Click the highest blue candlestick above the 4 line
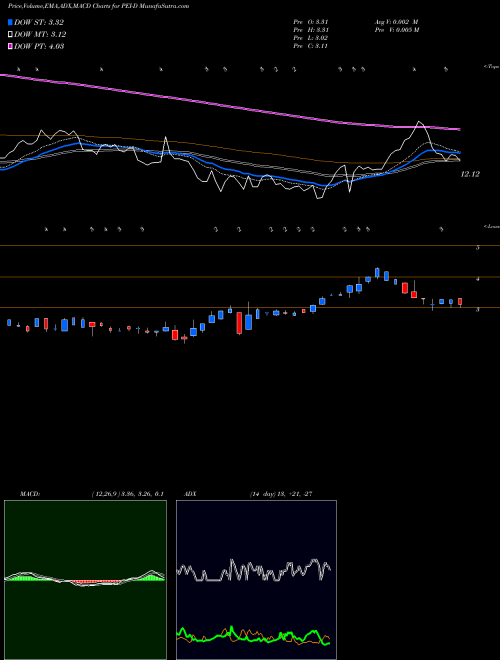 coord(378,272)
